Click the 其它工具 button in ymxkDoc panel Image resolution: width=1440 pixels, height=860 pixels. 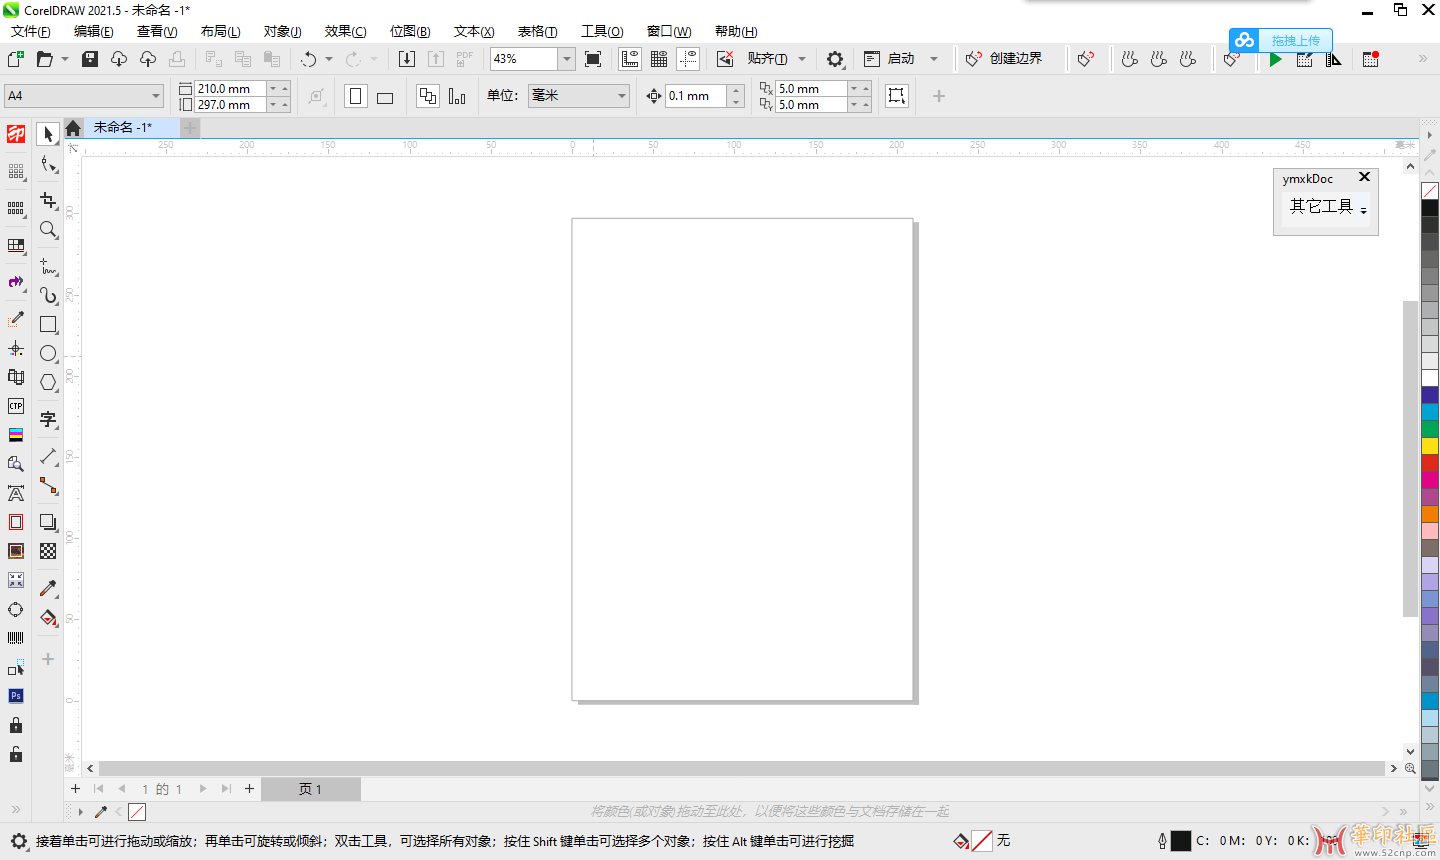pos(1322,207)
